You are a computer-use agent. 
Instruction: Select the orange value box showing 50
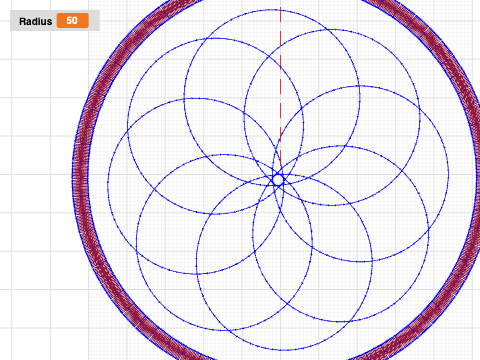click(x=72, y=21)
